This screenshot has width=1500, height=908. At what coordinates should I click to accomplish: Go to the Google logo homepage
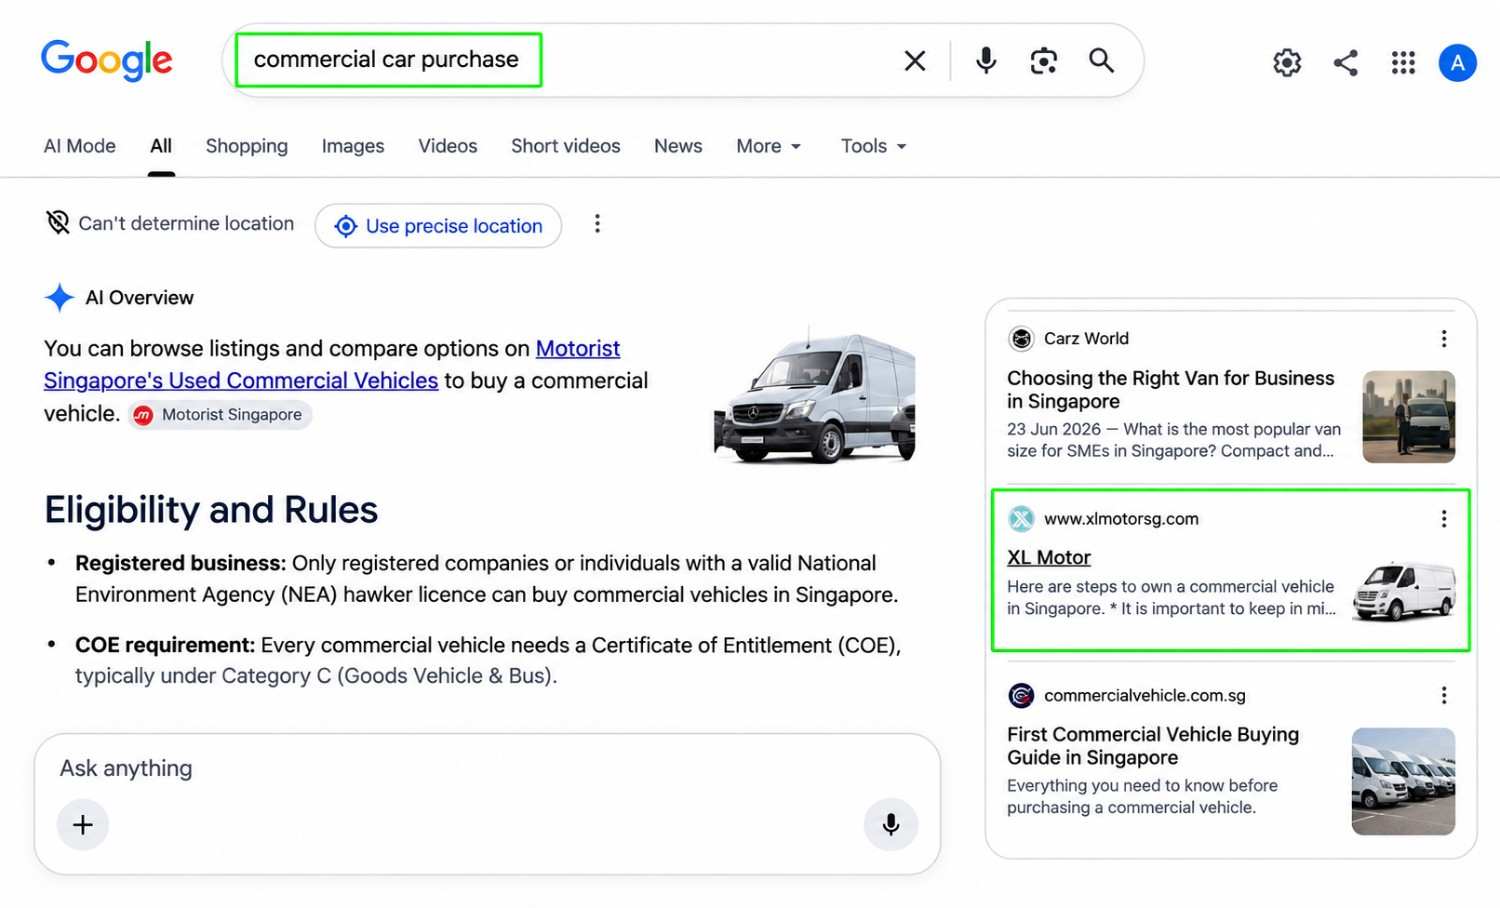[107, 60]
